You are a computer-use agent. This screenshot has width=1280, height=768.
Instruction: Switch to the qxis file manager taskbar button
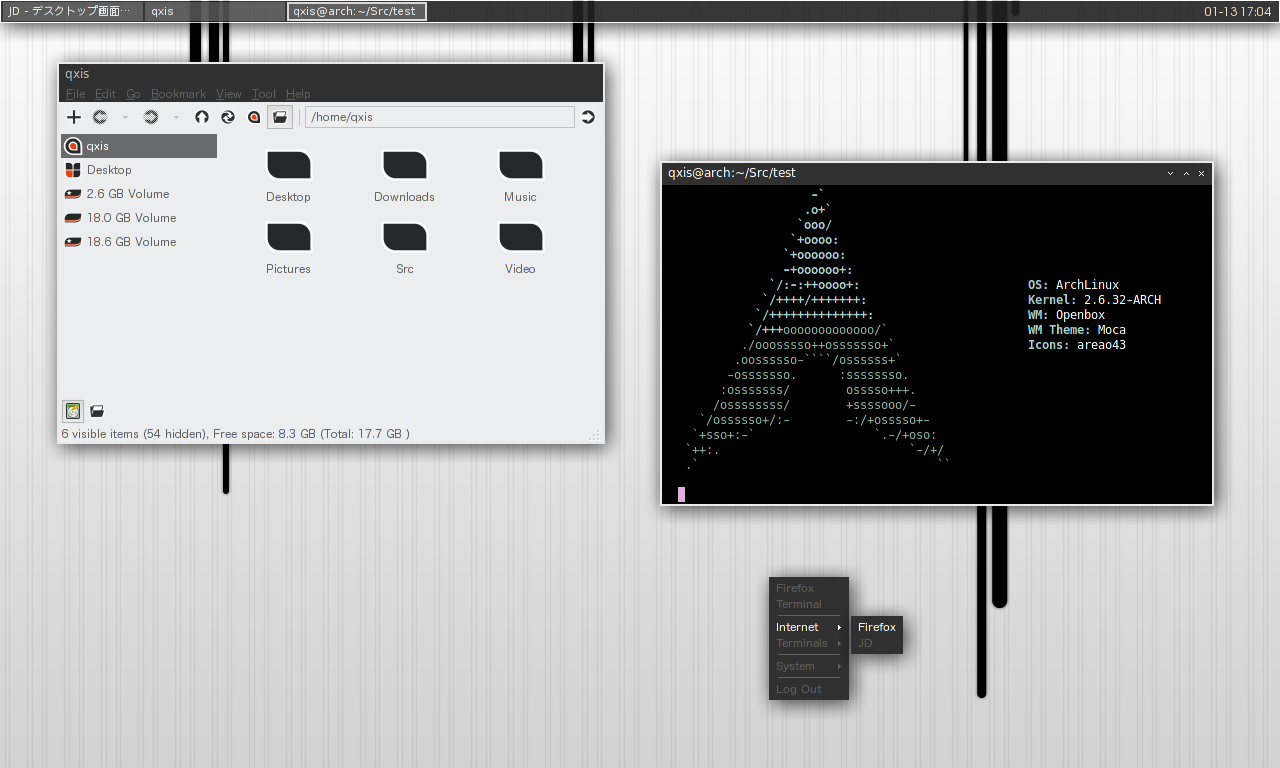214,11
